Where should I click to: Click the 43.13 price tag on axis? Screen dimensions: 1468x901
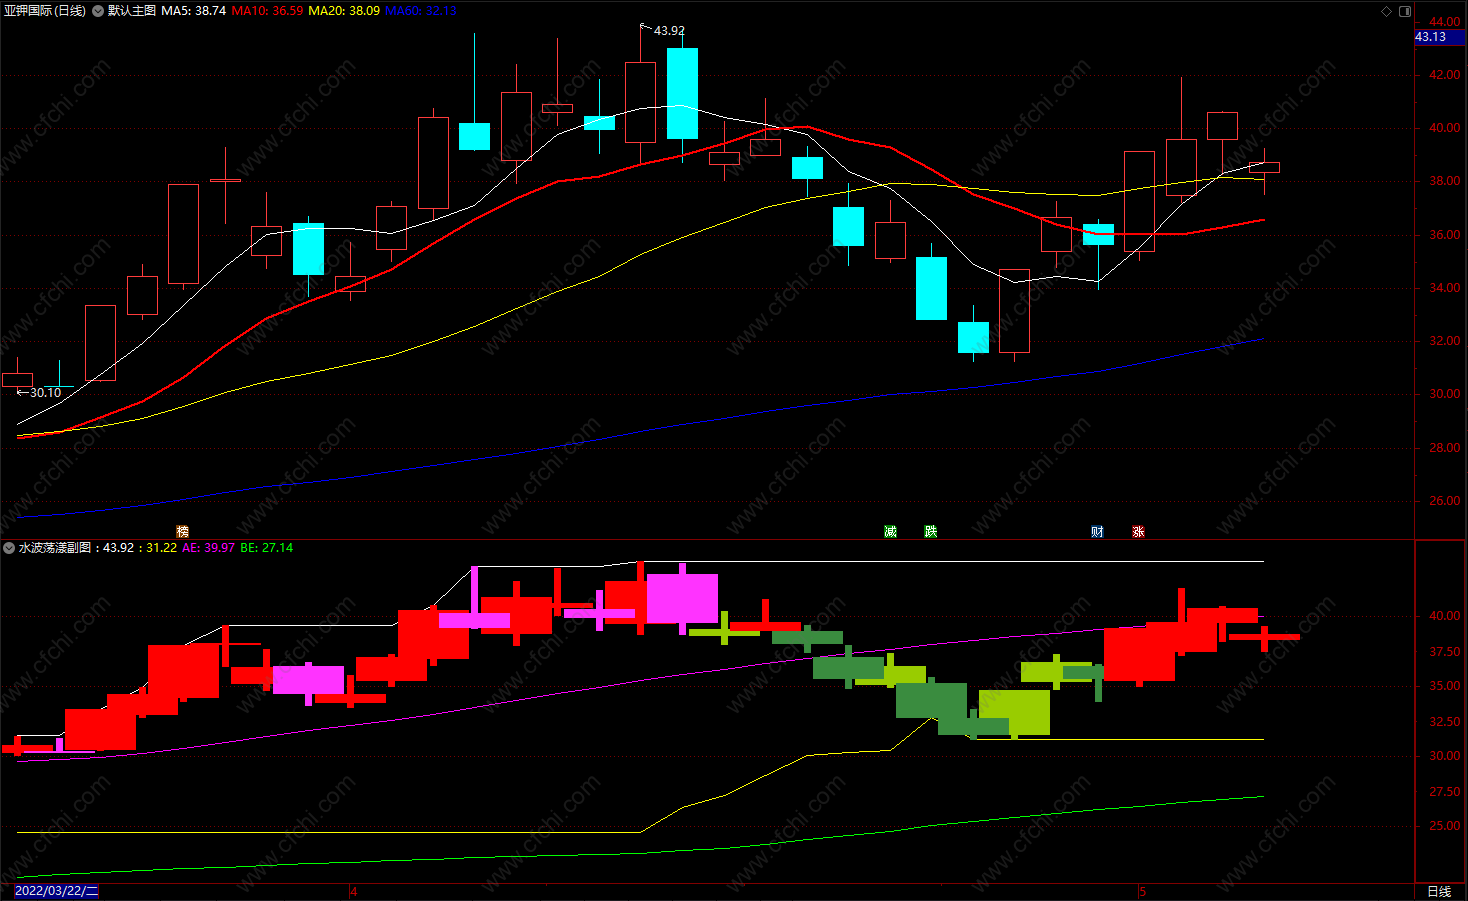tap(1440, 37)
